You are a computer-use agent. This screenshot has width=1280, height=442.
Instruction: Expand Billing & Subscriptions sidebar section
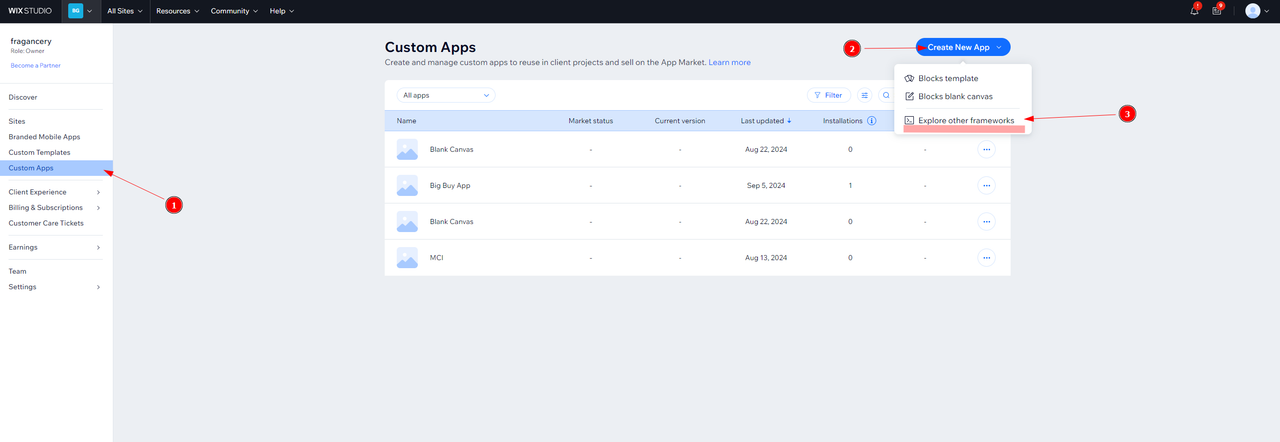(x=54, y=208)
